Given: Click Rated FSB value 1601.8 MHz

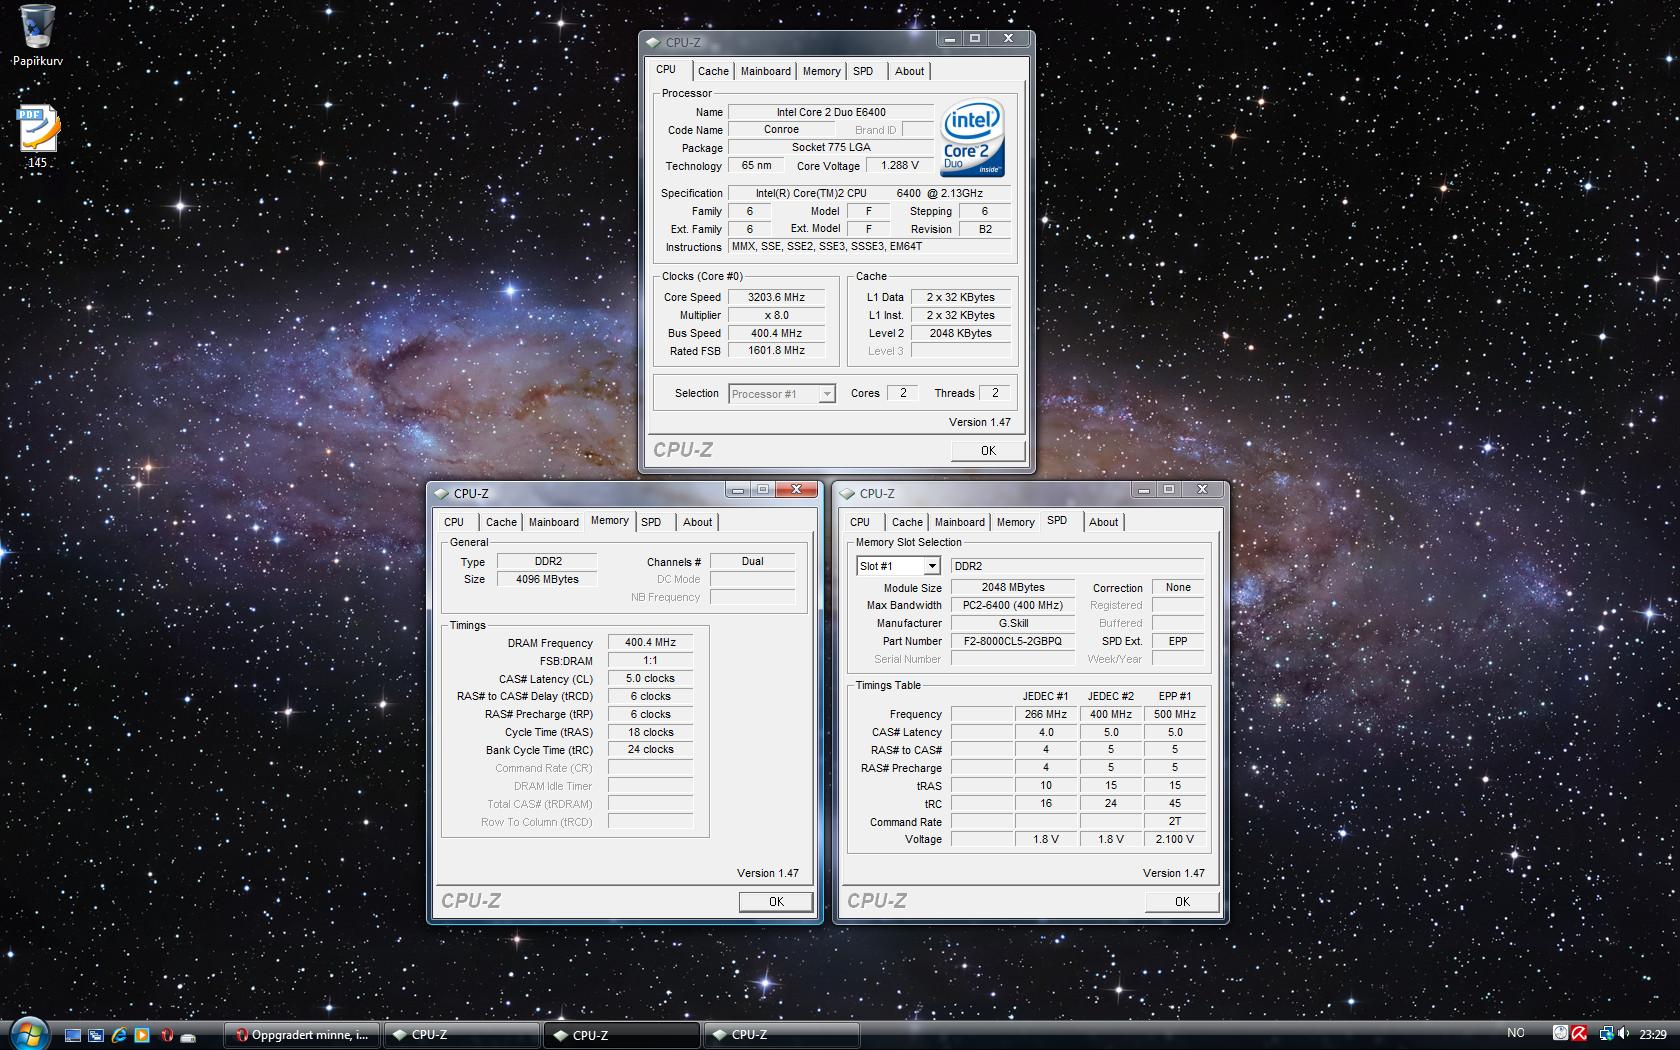Looking at the screenshot, I should pyautogui.click(x=776, y=351).
